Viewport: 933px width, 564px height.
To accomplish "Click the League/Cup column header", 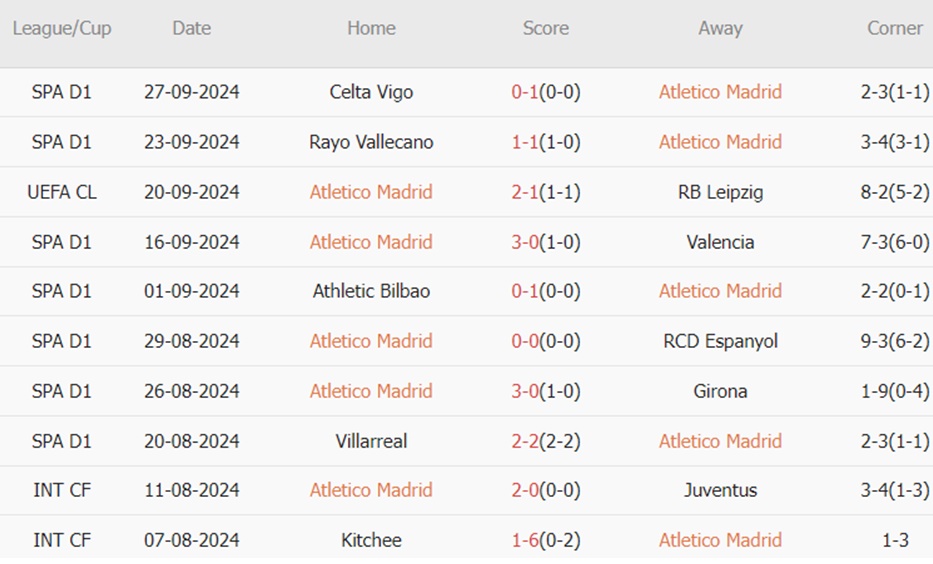I will click(62, 28).
